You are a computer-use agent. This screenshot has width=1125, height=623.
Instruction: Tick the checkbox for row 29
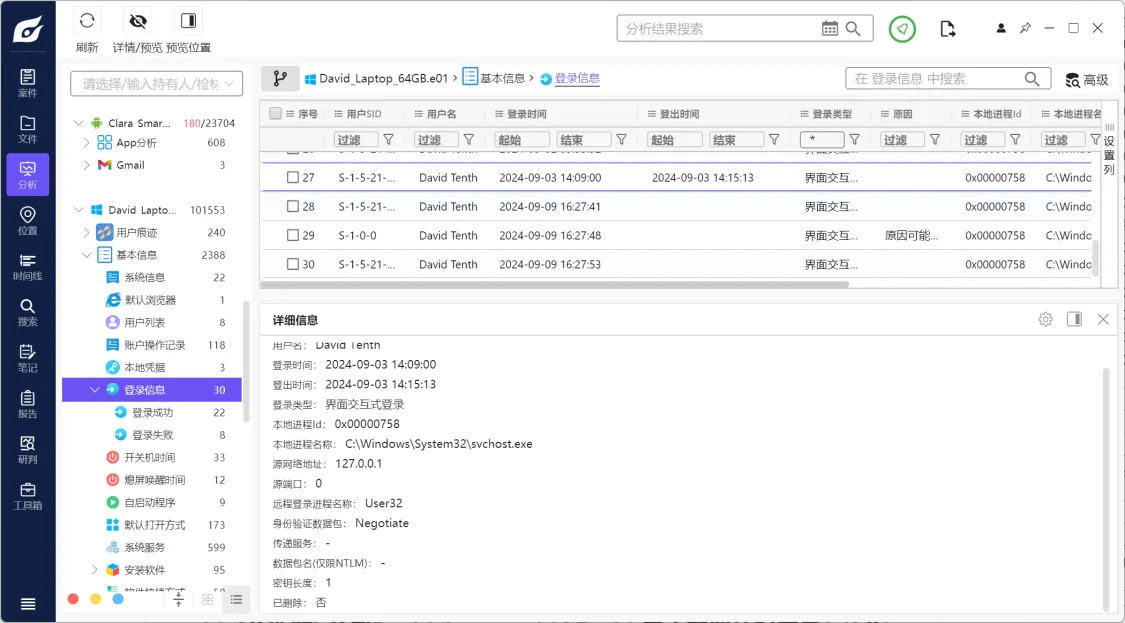point(293,235)
